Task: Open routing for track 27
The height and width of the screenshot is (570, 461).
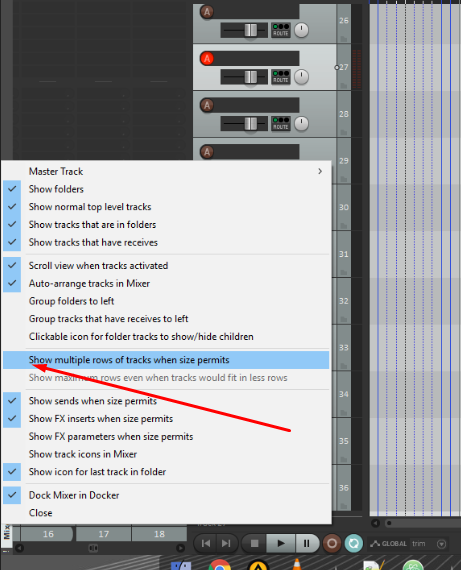Action: 281,77
